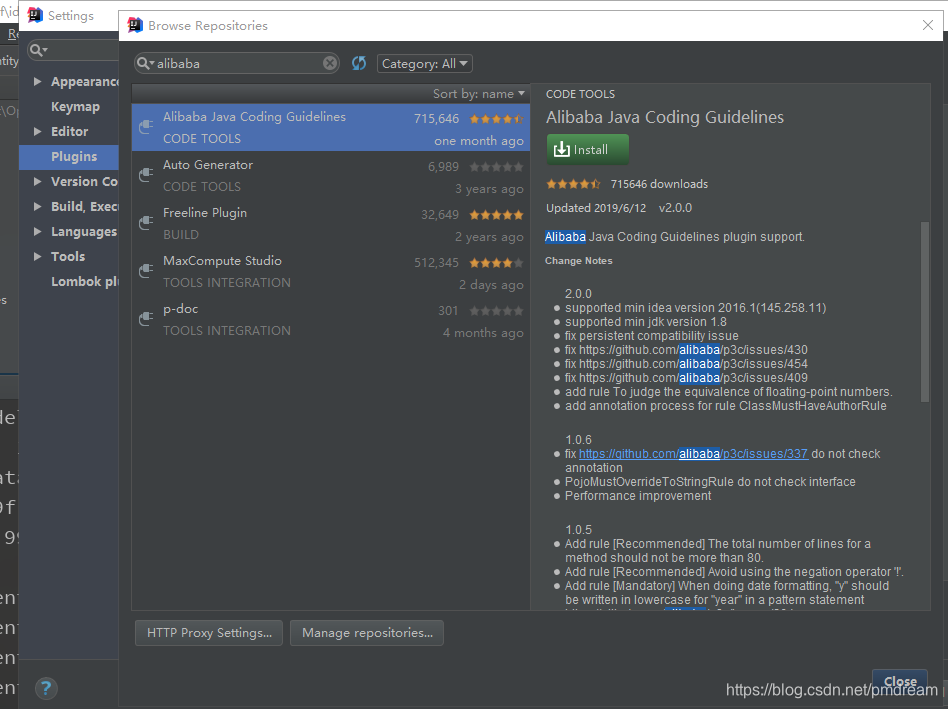Open the help question mark icon
948x709 pixels.
coord(46,688)
